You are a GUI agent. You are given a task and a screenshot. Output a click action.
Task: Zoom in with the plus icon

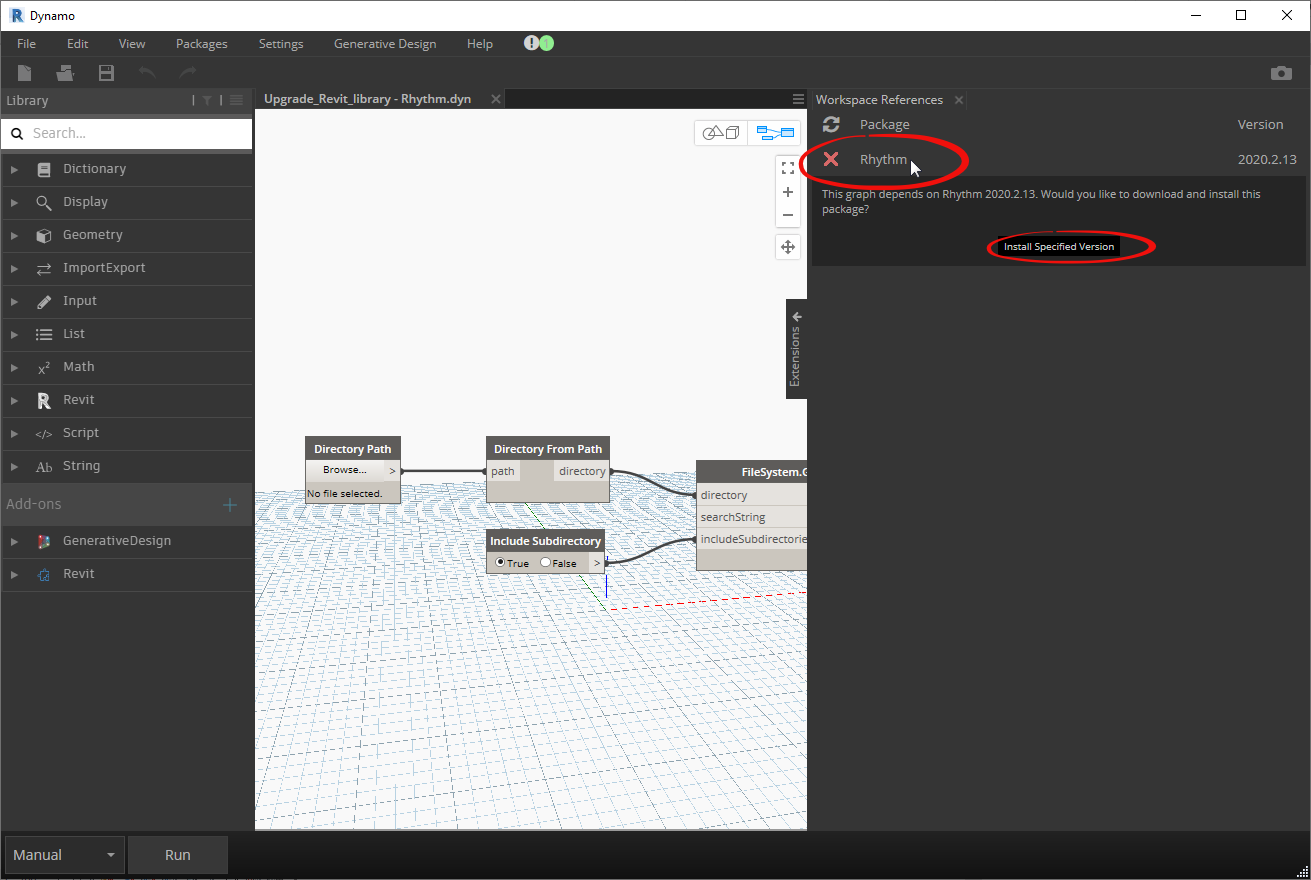[788, 191]
